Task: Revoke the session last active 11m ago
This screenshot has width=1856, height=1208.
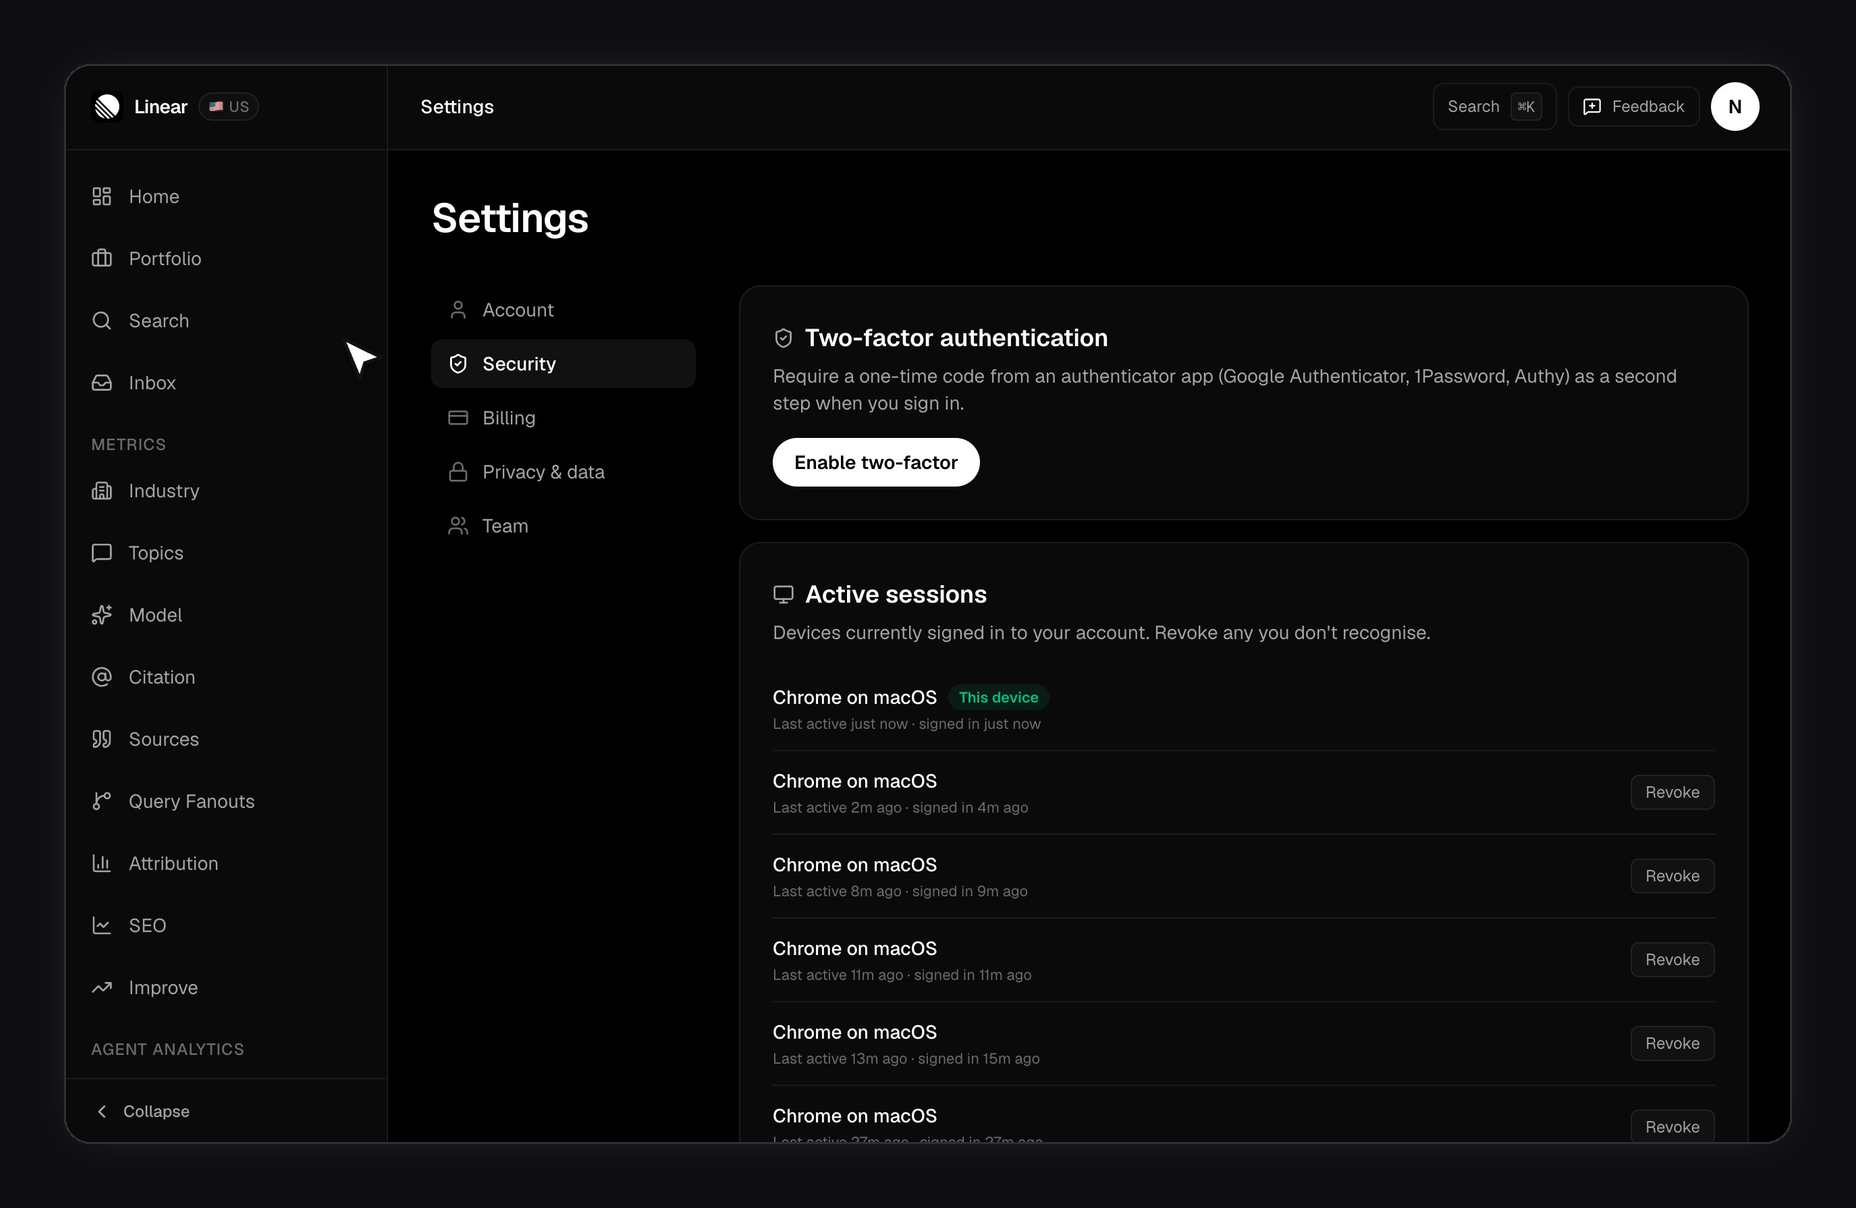Action: (x=1672, y=960)
